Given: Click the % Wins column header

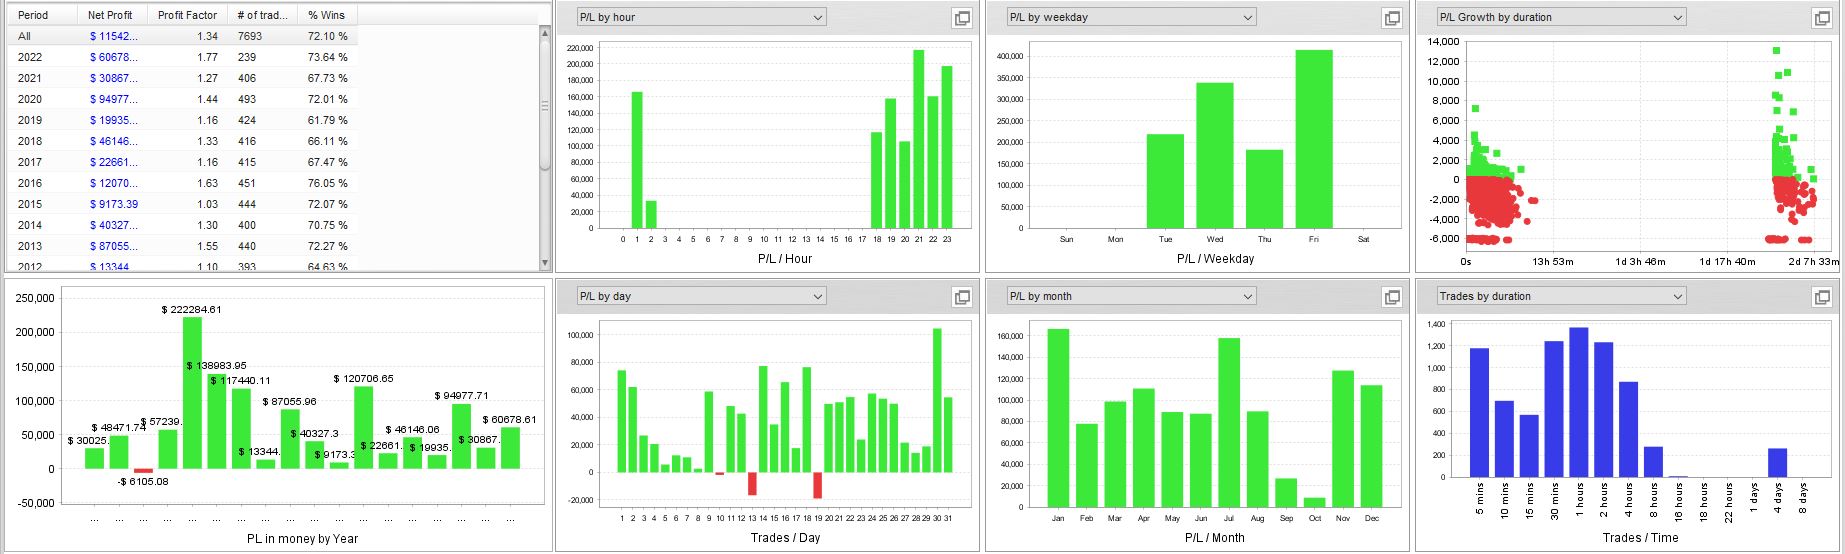Looking at the screenshot, I should coord(327,15).
